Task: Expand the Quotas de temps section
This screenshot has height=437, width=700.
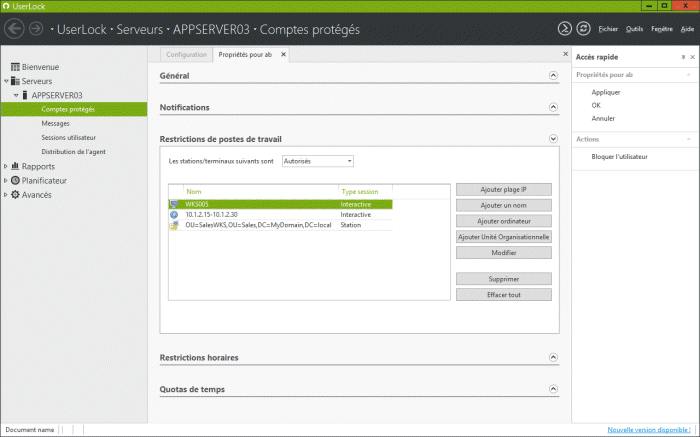Action: (553, 389)
